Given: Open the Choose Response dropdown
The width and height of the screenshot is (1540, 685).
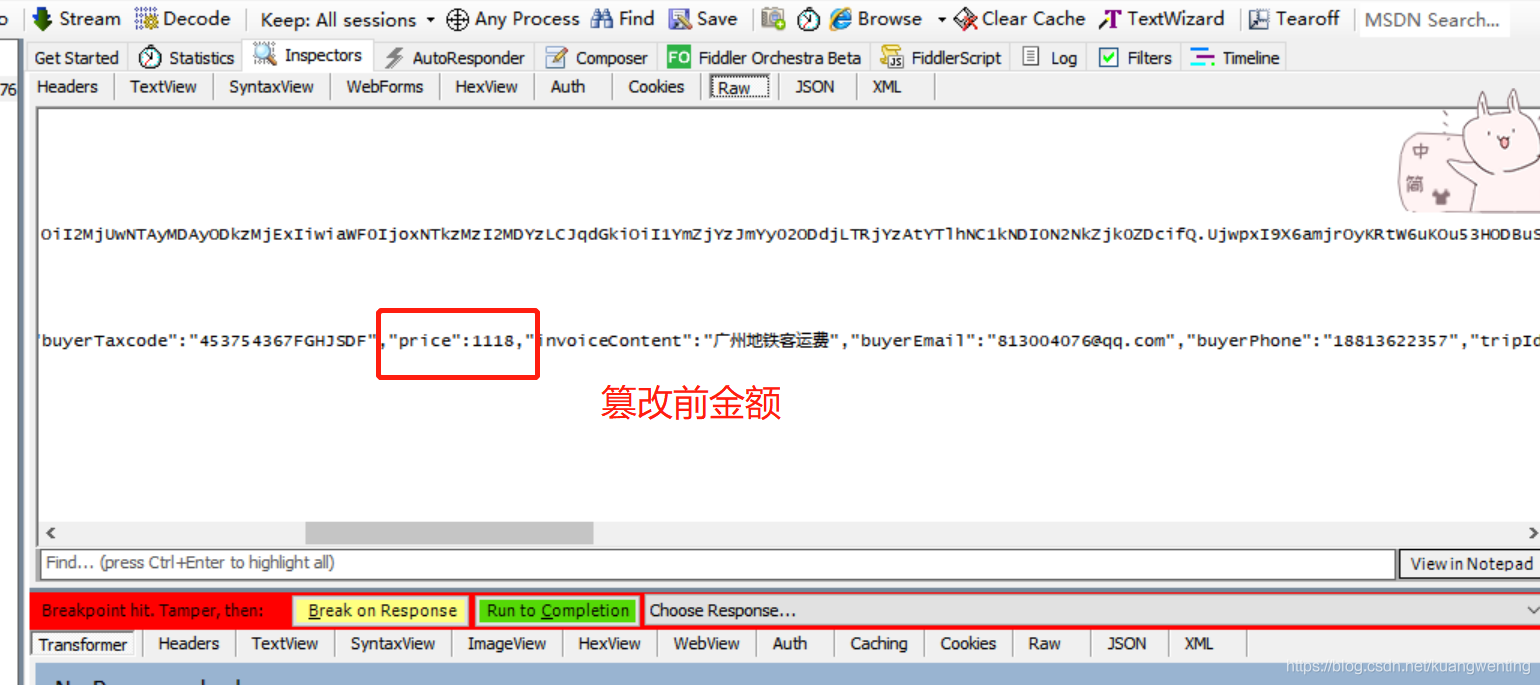Looking at the screenshot, I should pyautogui.click(x=1093, y=610).
